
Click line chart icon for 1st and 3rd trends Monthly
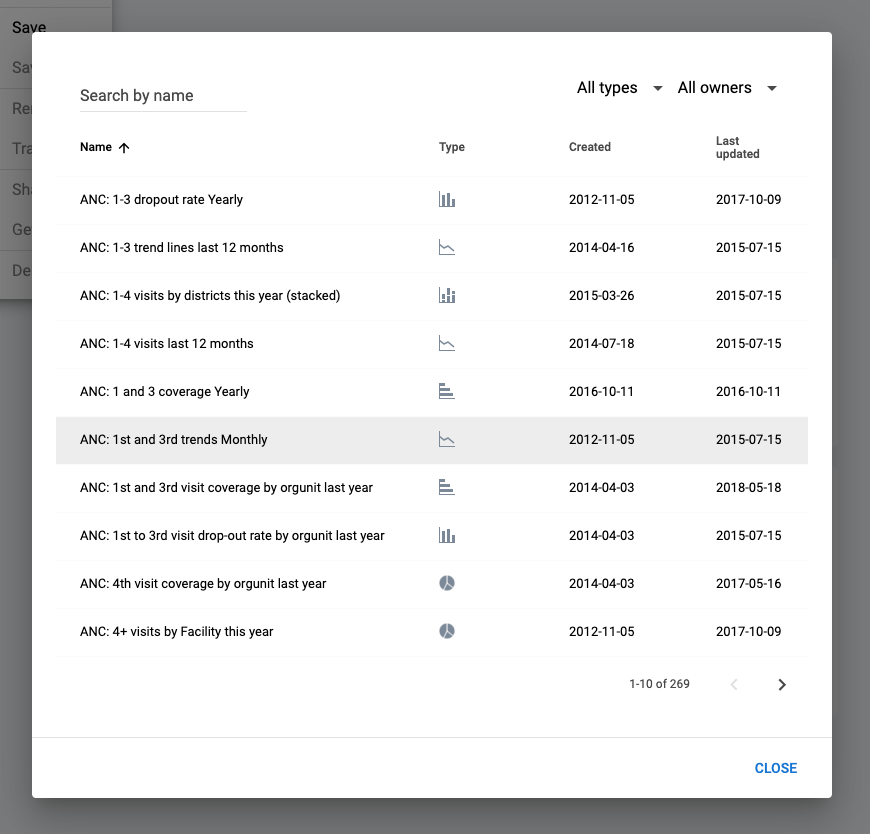click(x=447, y=439)
